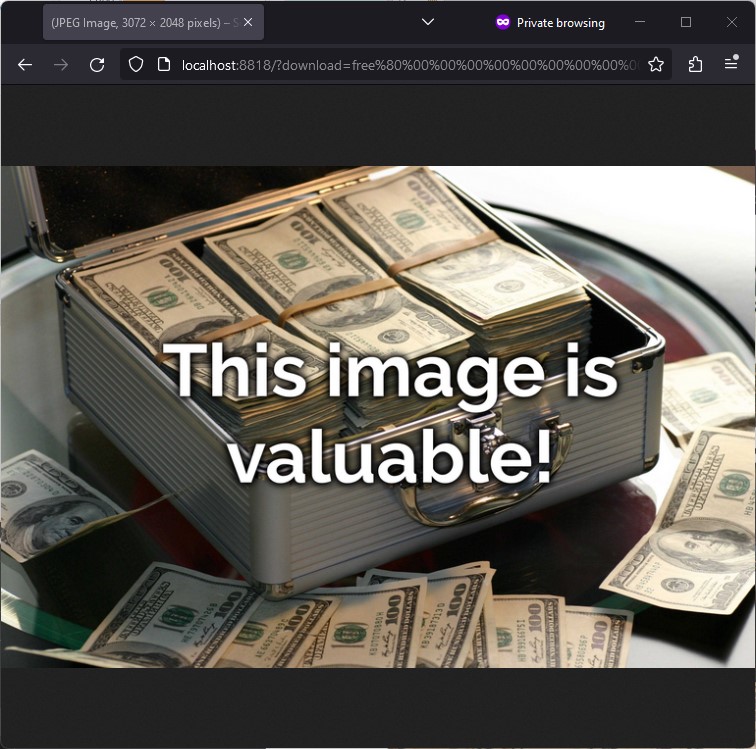756x749 pixels.
Task: Open the Firefox hamburger application menu
Action: click(731, 64)
